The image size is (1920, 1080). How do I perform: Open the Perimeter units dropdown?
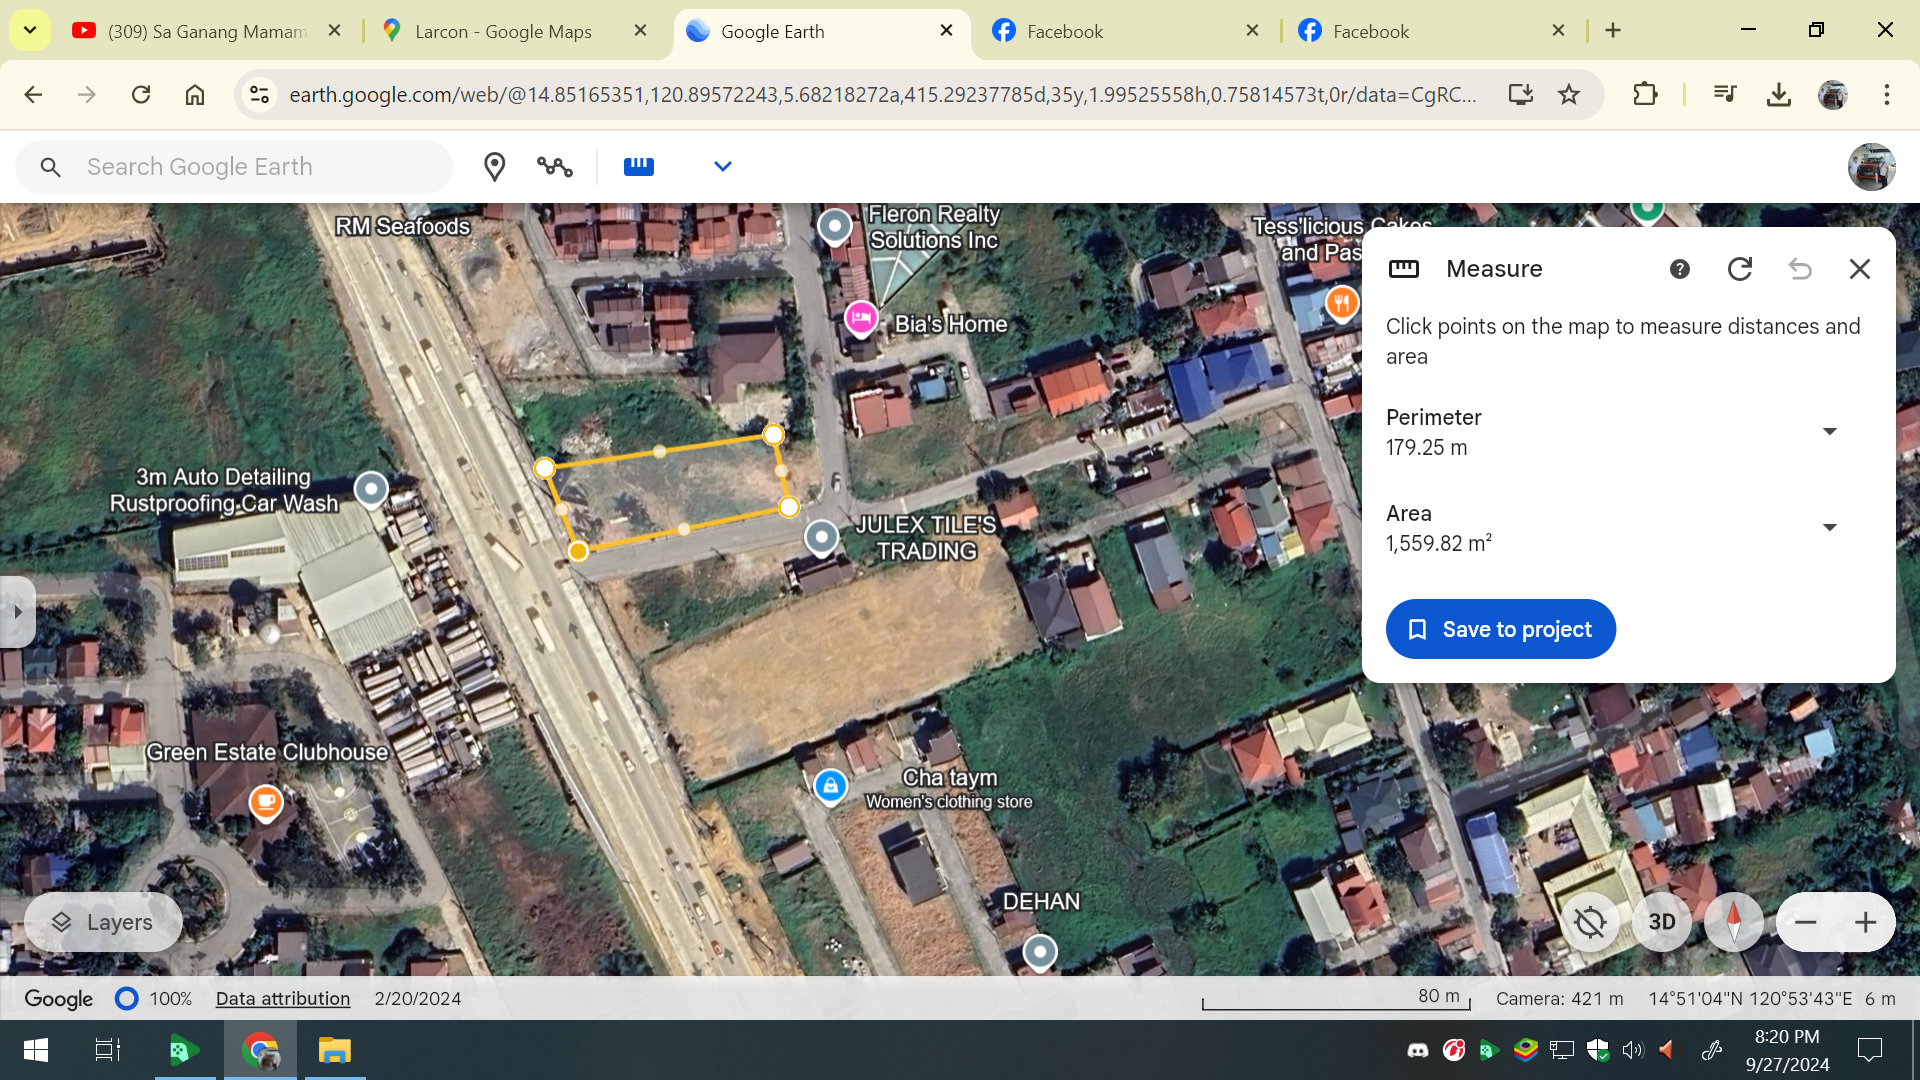tap(1830, 432)
